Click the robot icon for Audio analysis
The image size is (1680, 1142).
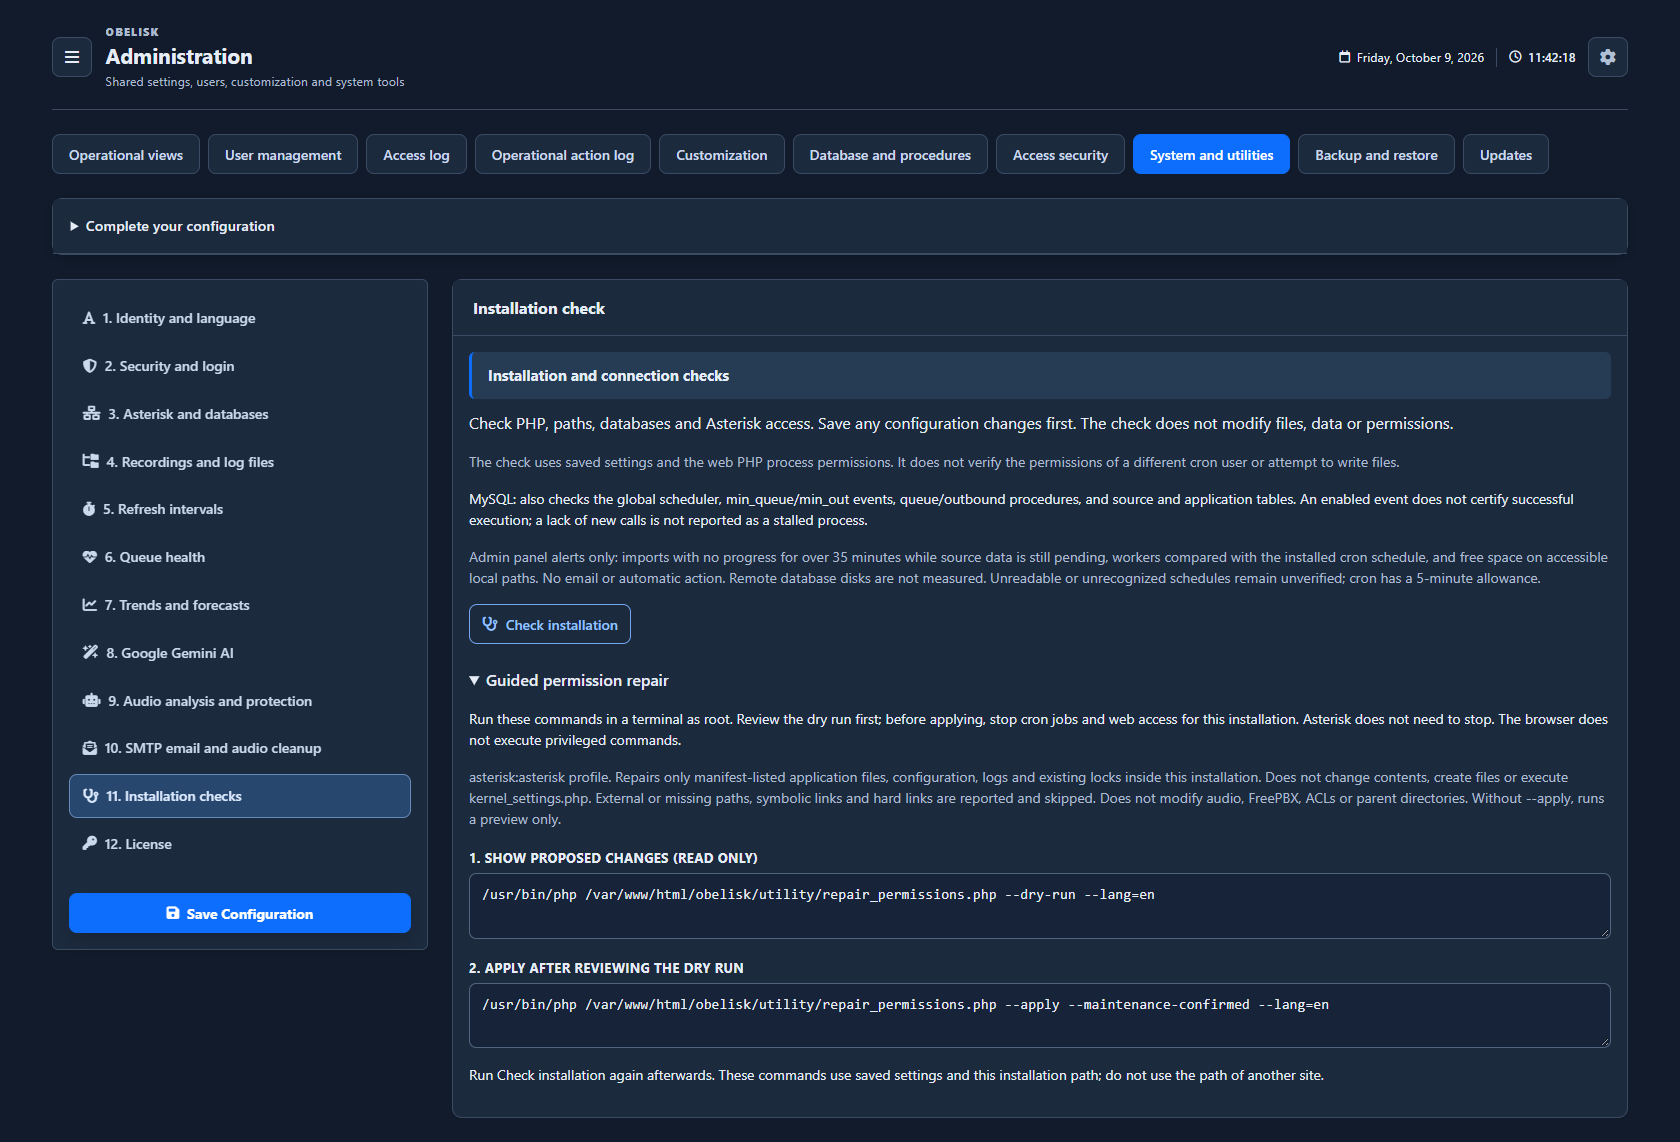coord(91,701)
